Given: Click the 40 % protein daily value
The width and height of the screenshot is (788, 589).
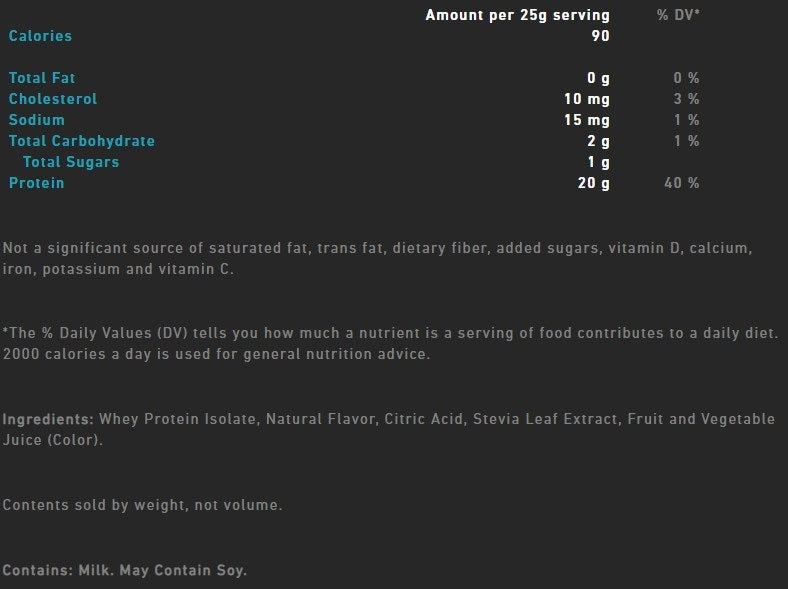Looking at the screenshot, I should [681, 183].
